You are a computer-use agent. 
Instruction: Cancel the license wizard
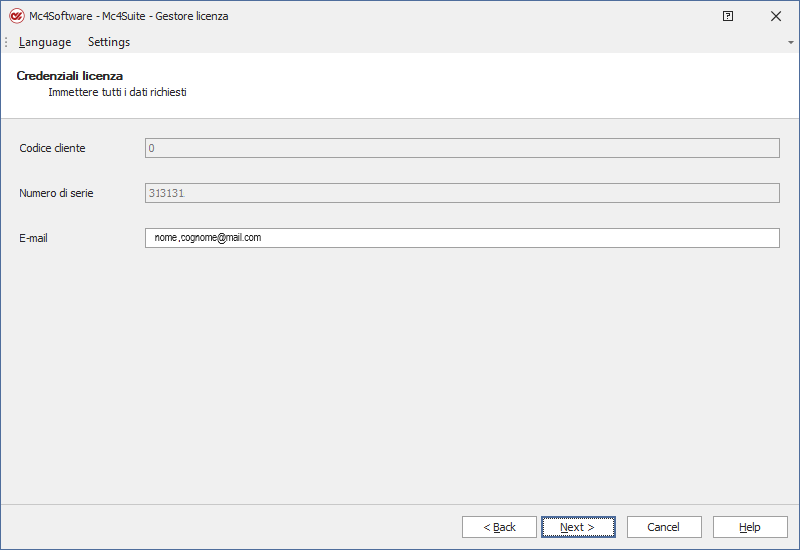pos(663,527)
